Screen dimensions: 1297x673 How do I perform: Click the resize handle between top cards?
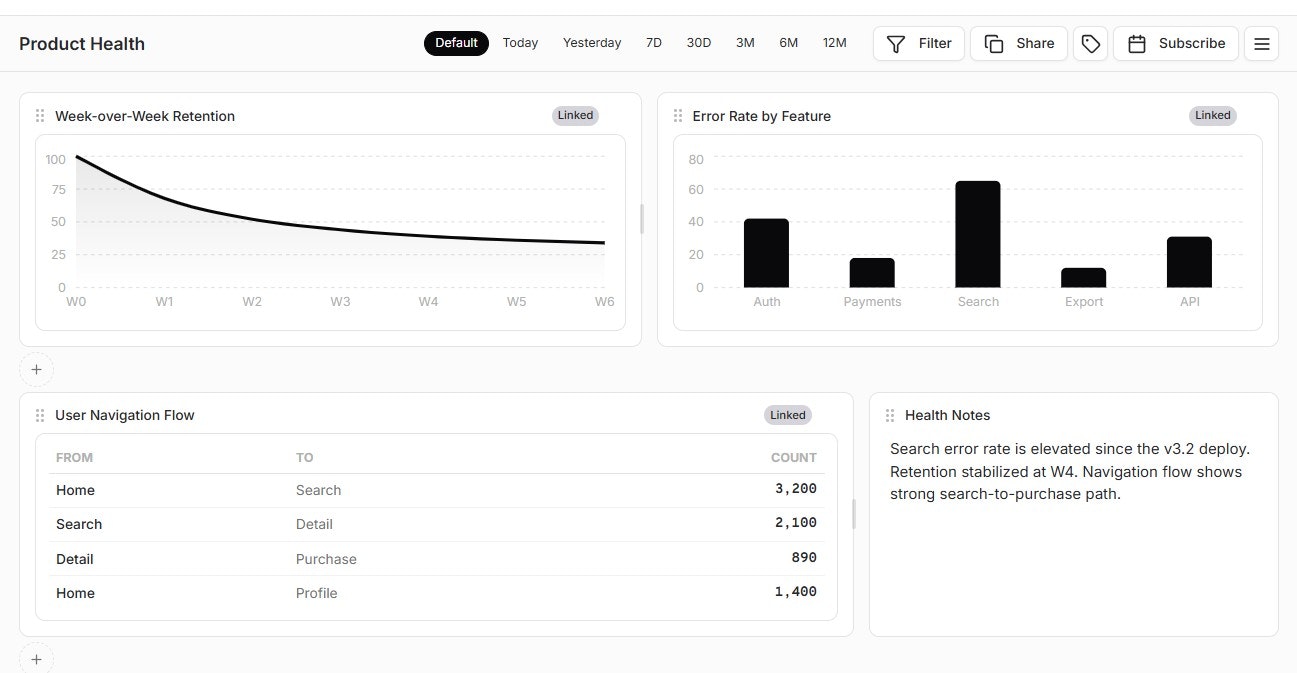[642, 219]
